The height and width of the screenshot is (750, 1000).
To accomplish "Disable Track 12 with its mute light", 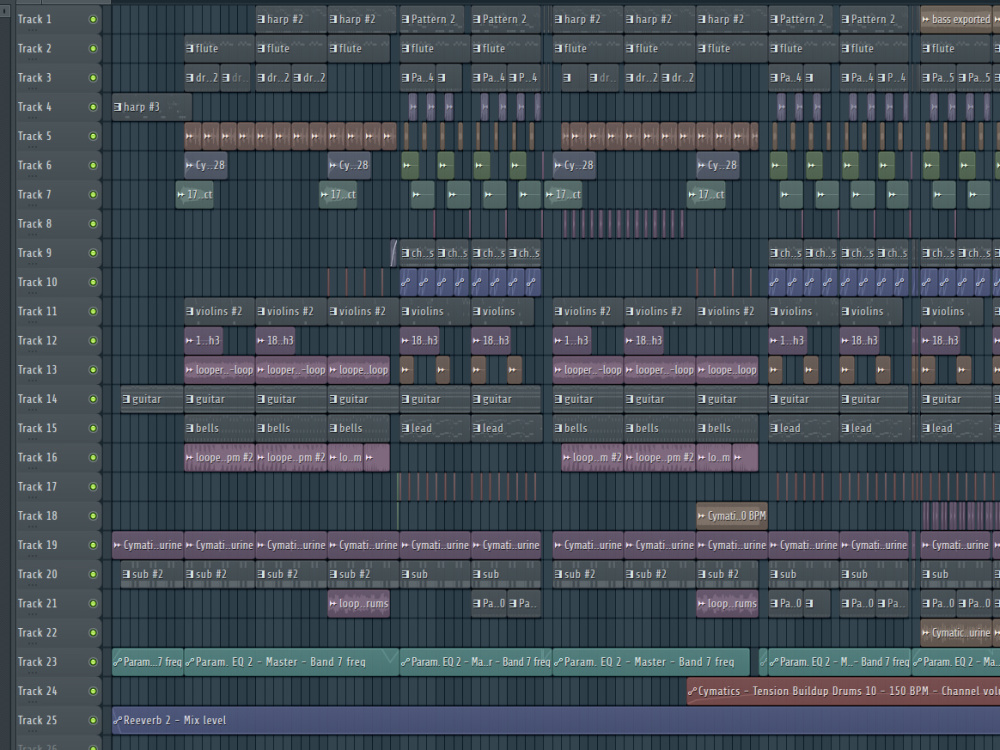I will [93, 341].
